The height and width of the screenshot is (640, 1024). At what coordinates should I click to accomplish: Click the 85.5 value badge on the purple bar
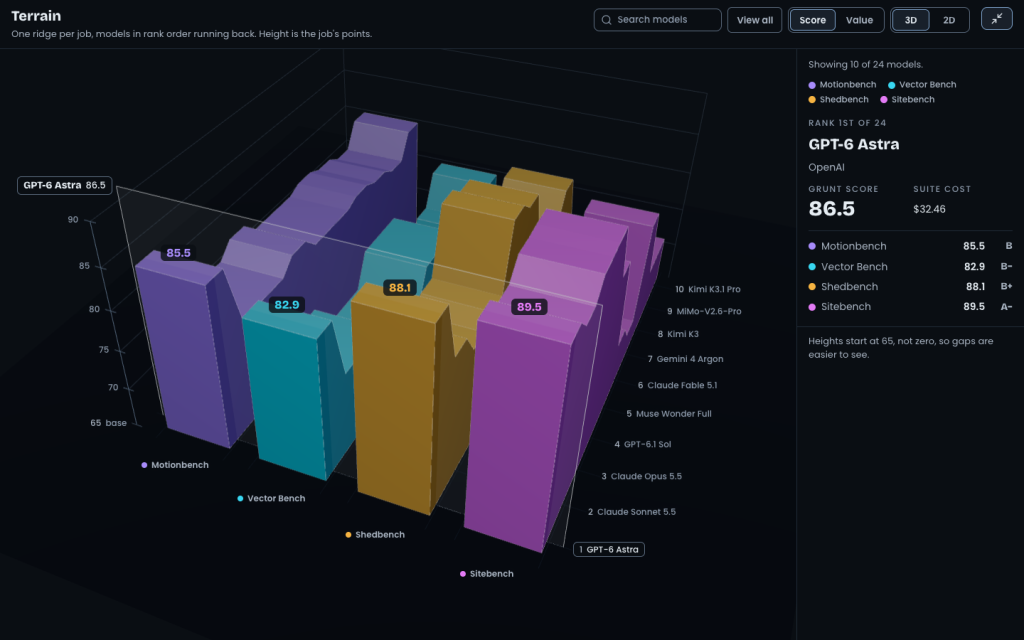[178, 253]
